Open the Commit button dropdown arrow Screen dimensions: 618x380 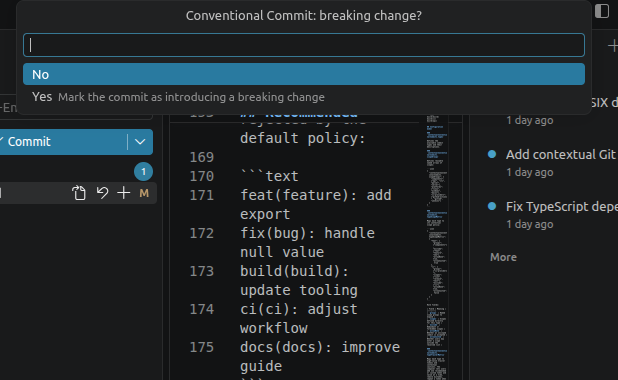140,142
